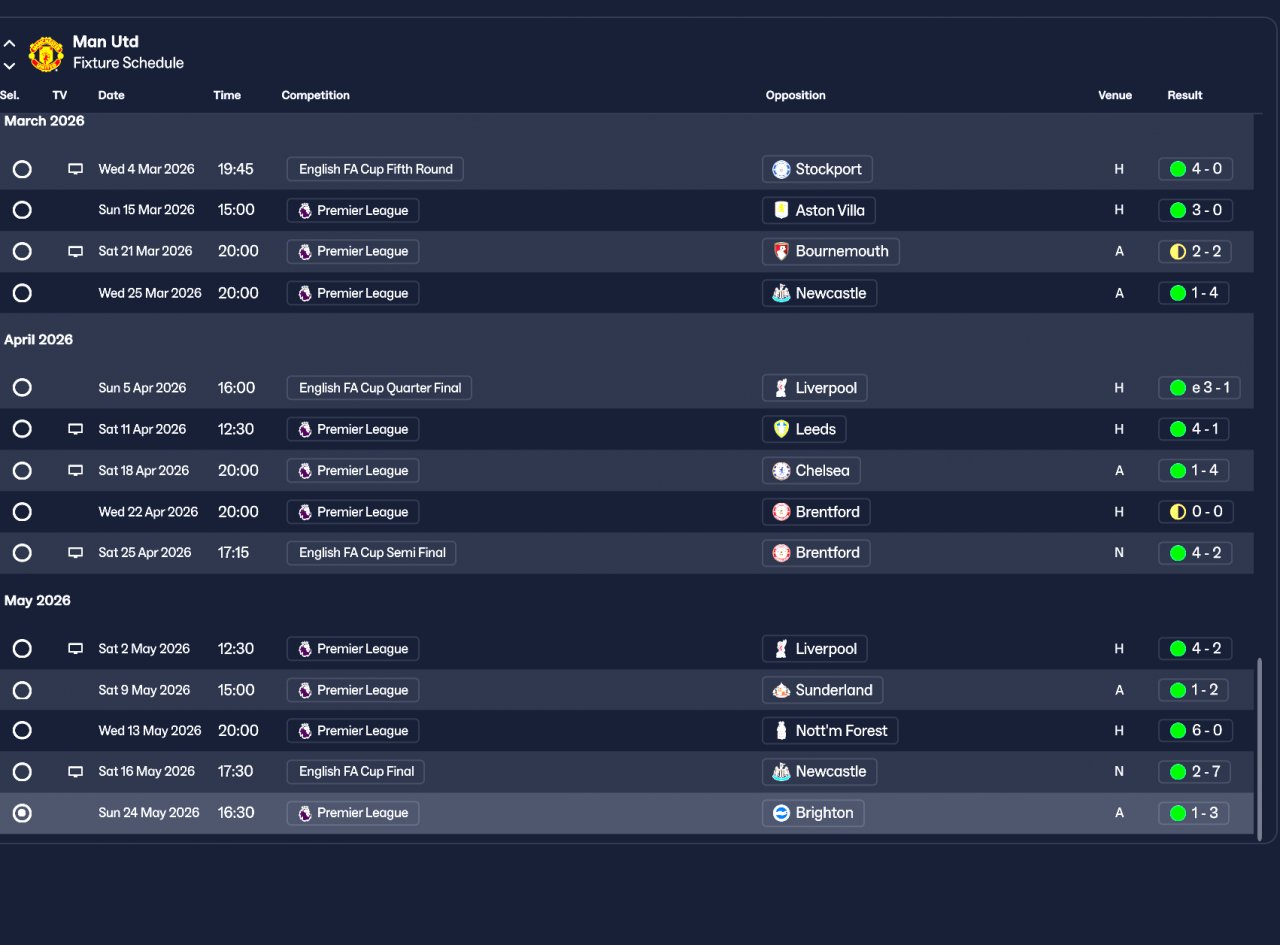View the 2 - 7 FA Cup Final result
Image resolution: width=1280 pixels, height=945 pixels.
[1195, 771]
